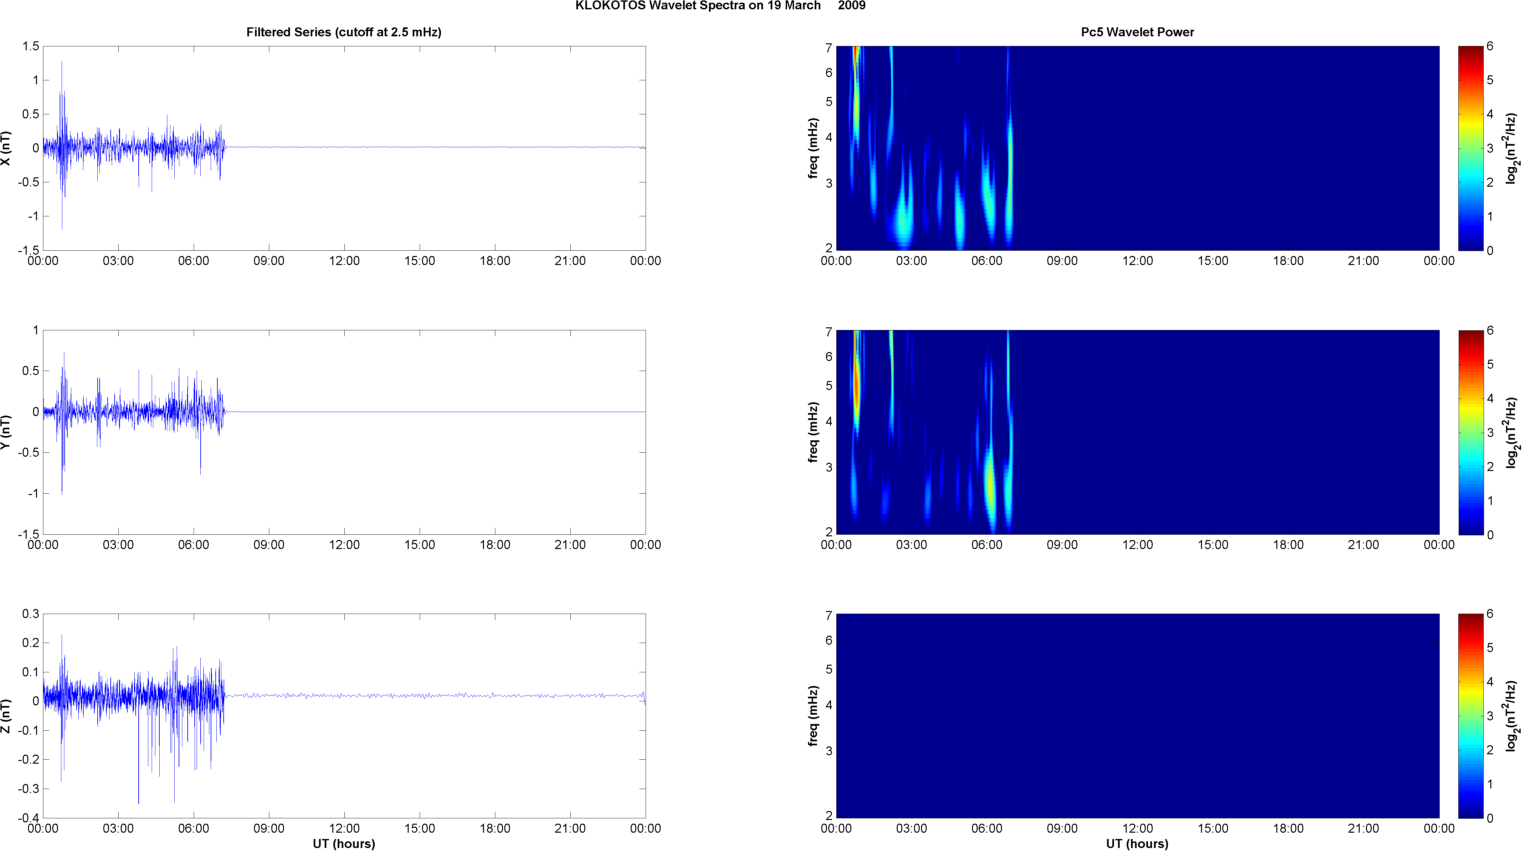Click log2(nT²/Hz) label beside the Z spectrogram colorbar
Viewport: 1522px width, 851px height.
1512,716
